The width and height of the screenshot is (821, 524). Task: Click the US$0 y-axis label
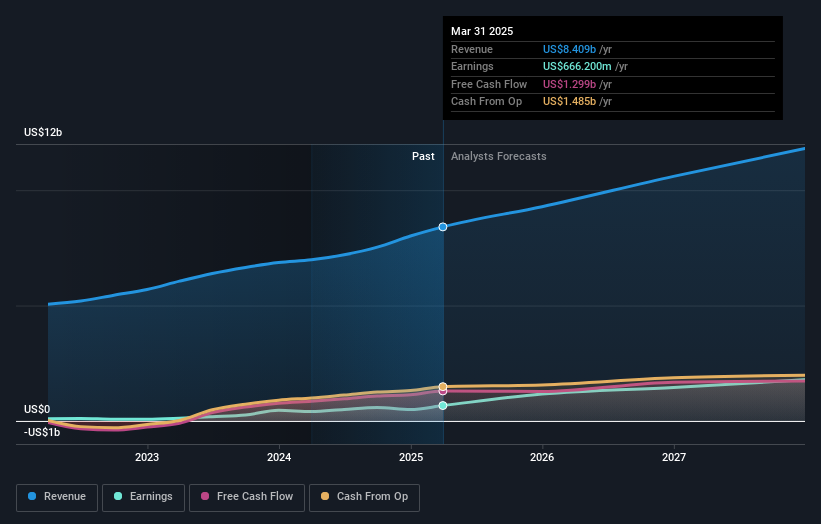tap(37, 409)
